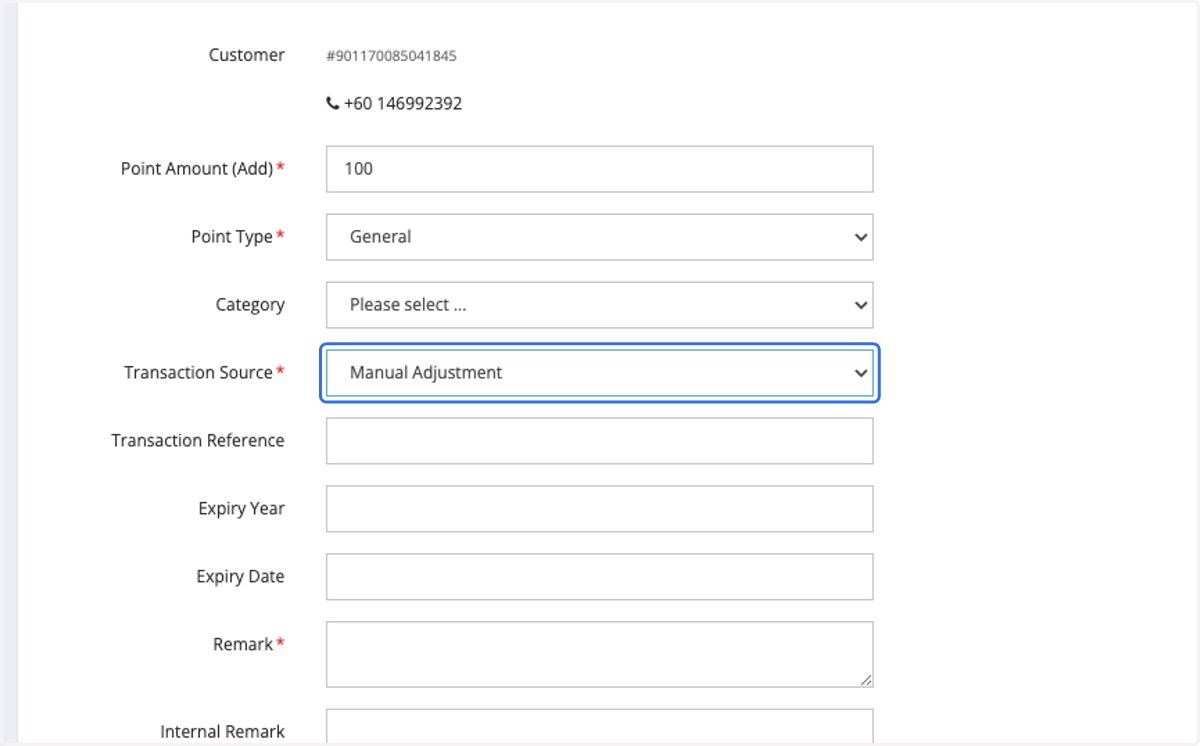Click the Expiry Date input field
This screenshot has width=1200, height=746.
(599, 577)
